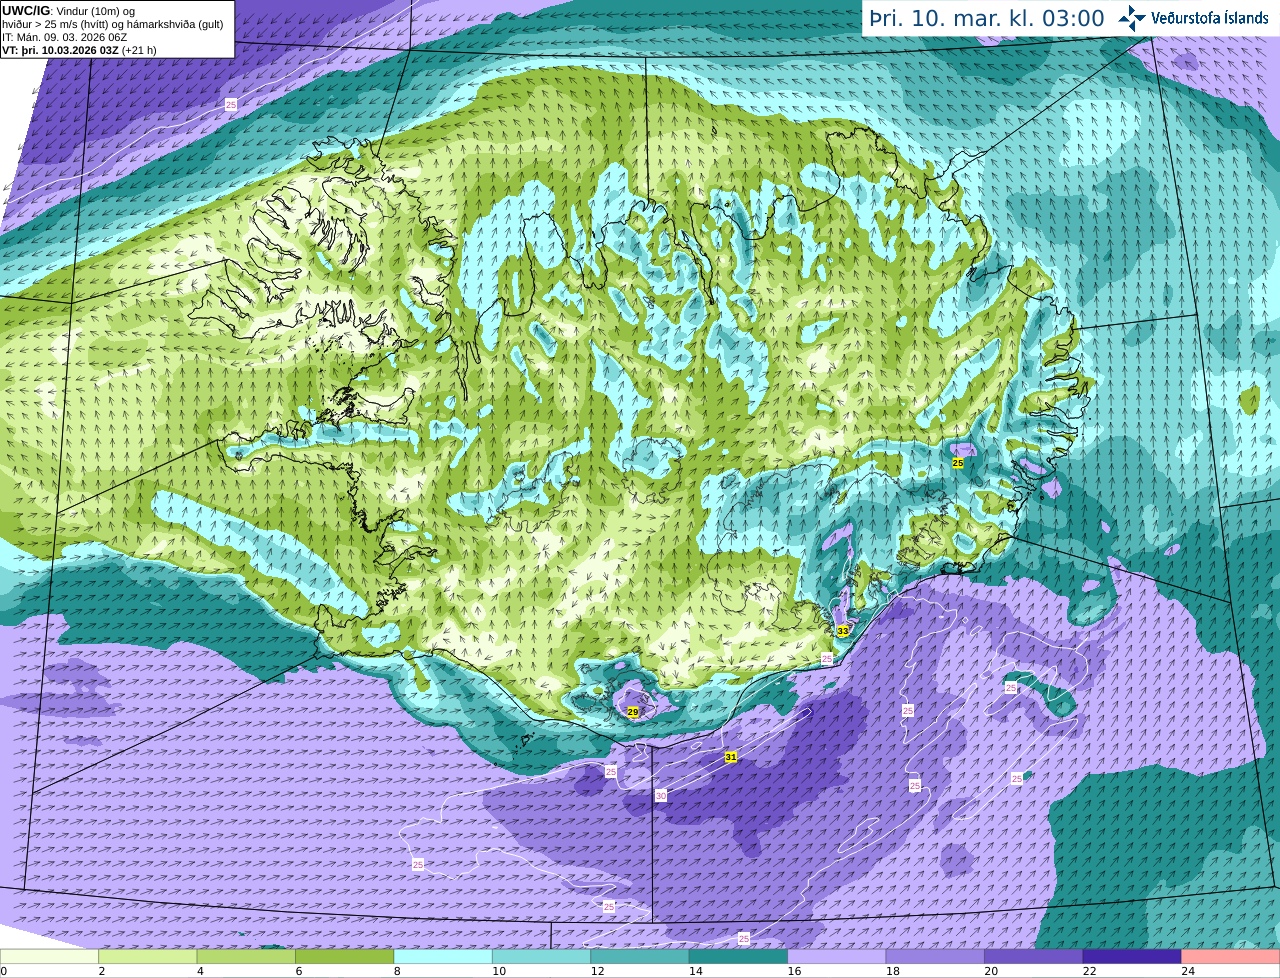Click the 'UWC/IG: Vindur (10m) og' title line

click(68, 11)
